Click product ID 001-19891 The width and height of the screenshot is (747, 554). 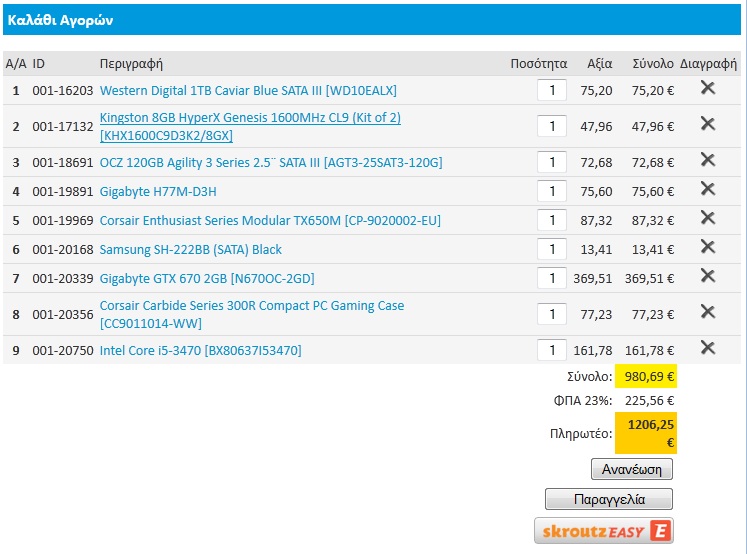pos(62,191)
